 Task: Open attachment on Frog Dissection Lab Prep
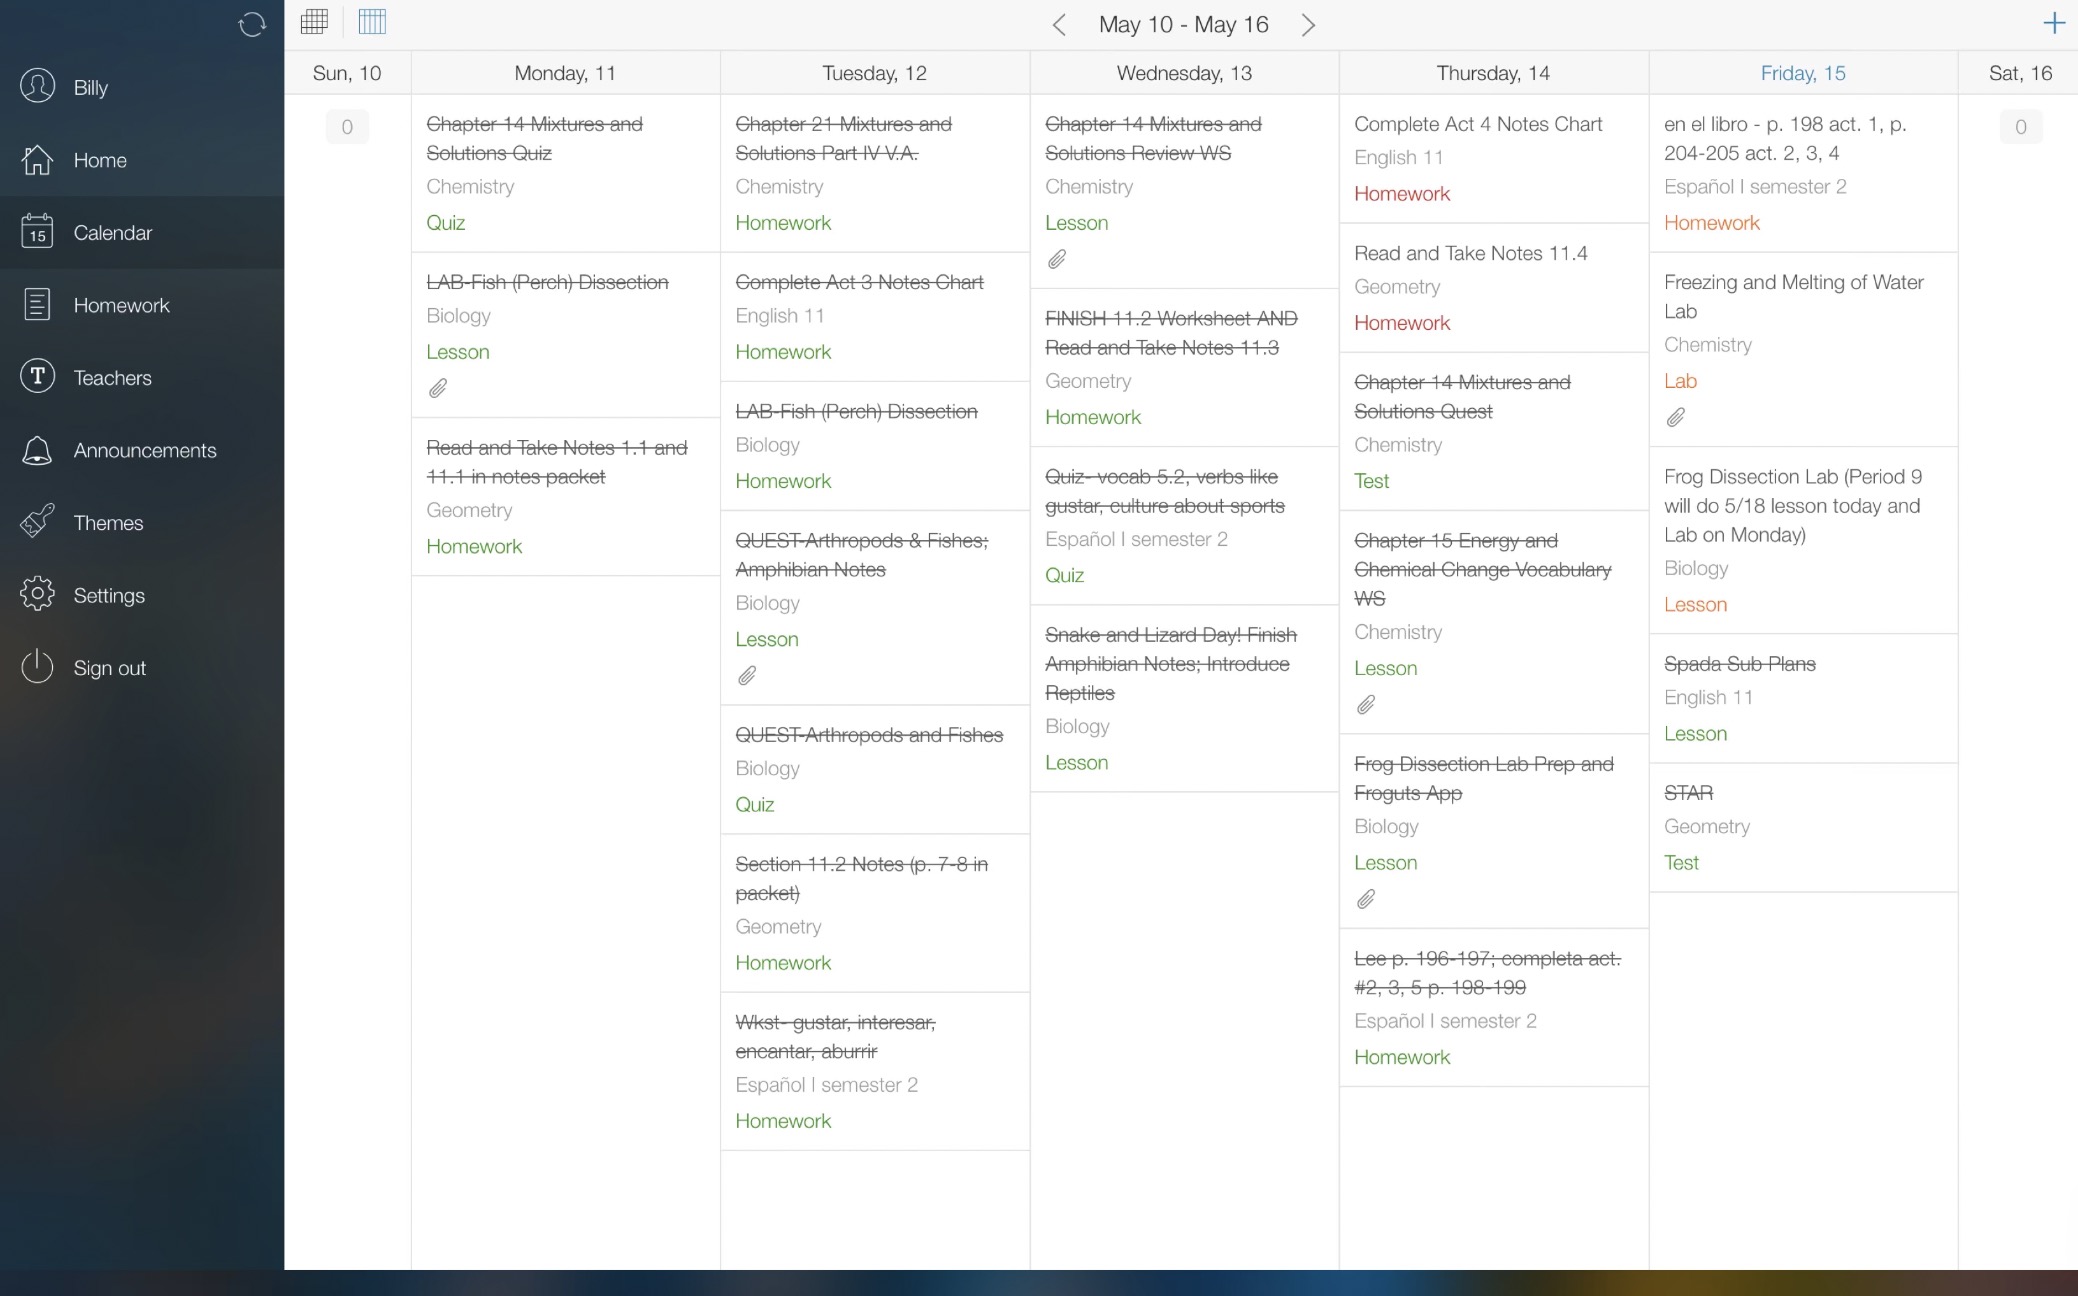[x=1366, y=899]
